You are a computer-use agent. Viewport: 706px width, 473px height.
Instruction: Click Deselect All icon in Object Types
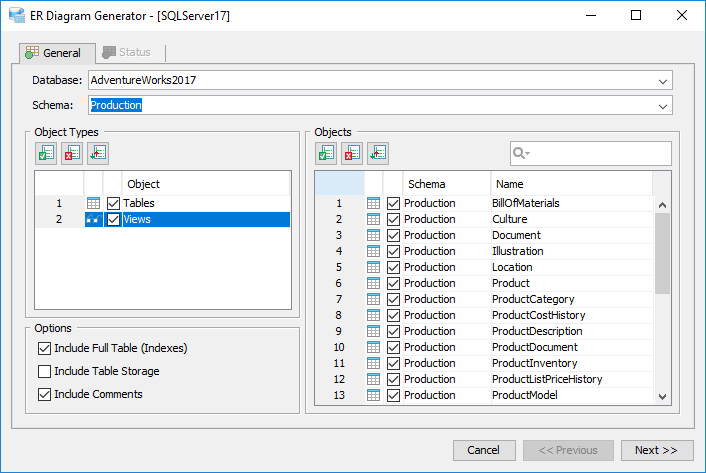click(72, 153)
